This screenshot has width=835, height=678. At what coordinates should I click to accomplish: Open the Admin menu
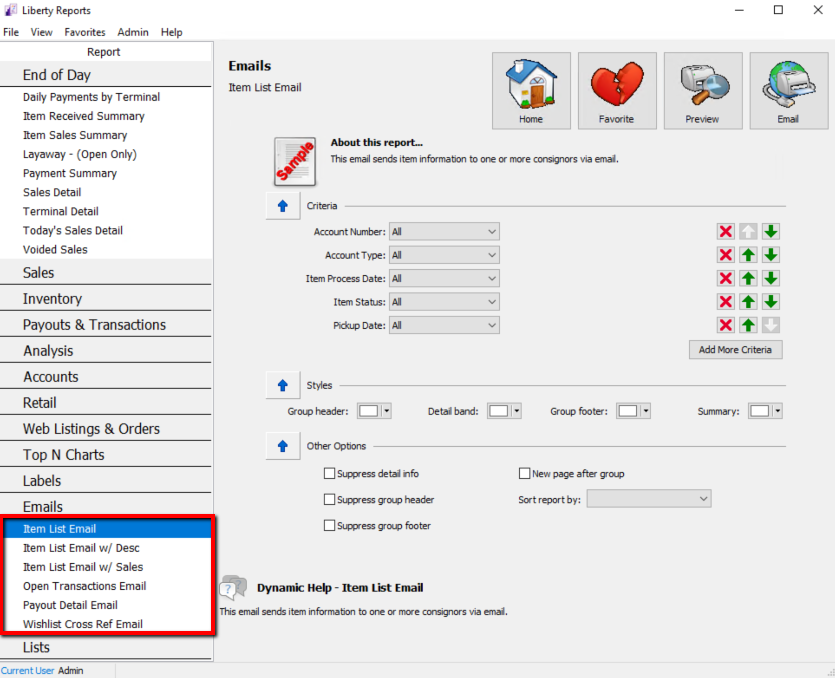coord(133,32)
